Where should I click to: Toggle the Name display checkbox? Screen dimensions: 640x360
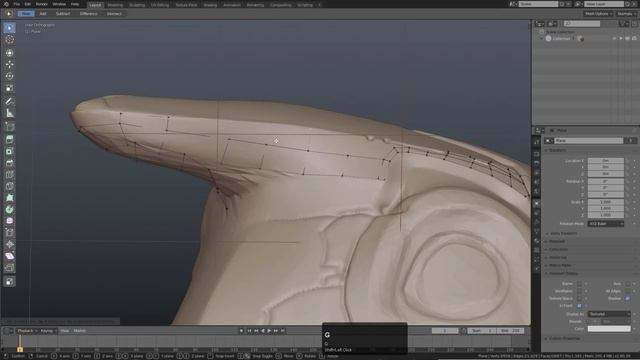(579, 284)
